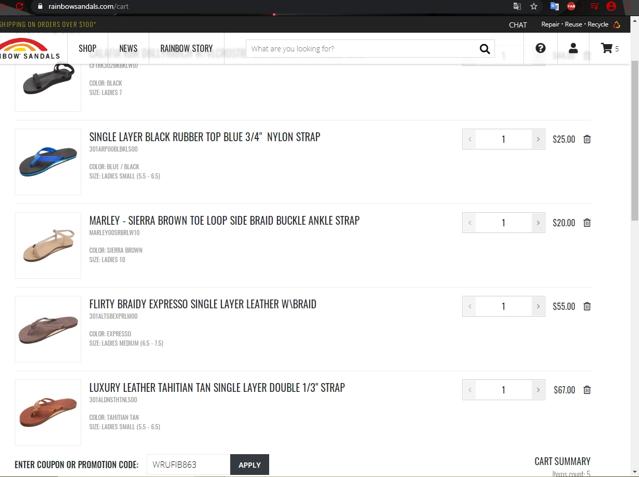Screen dimensions: 639x477
Task: Click the Tahitian Tan sandal thumbnail
Action: [x=48, y=413]
